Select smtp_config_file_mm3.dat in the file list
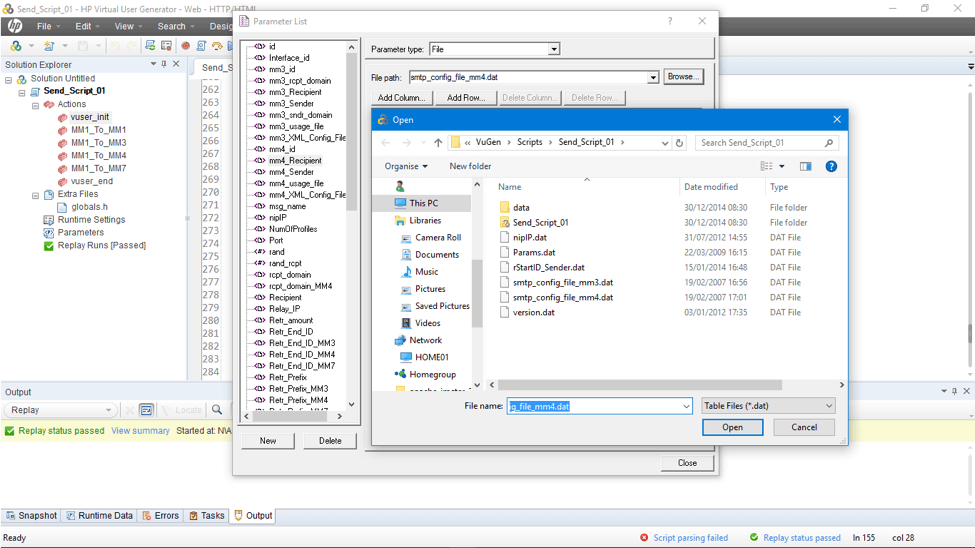Image resolution: width=975 pixels, height=548 pixels. click(562, 283)
